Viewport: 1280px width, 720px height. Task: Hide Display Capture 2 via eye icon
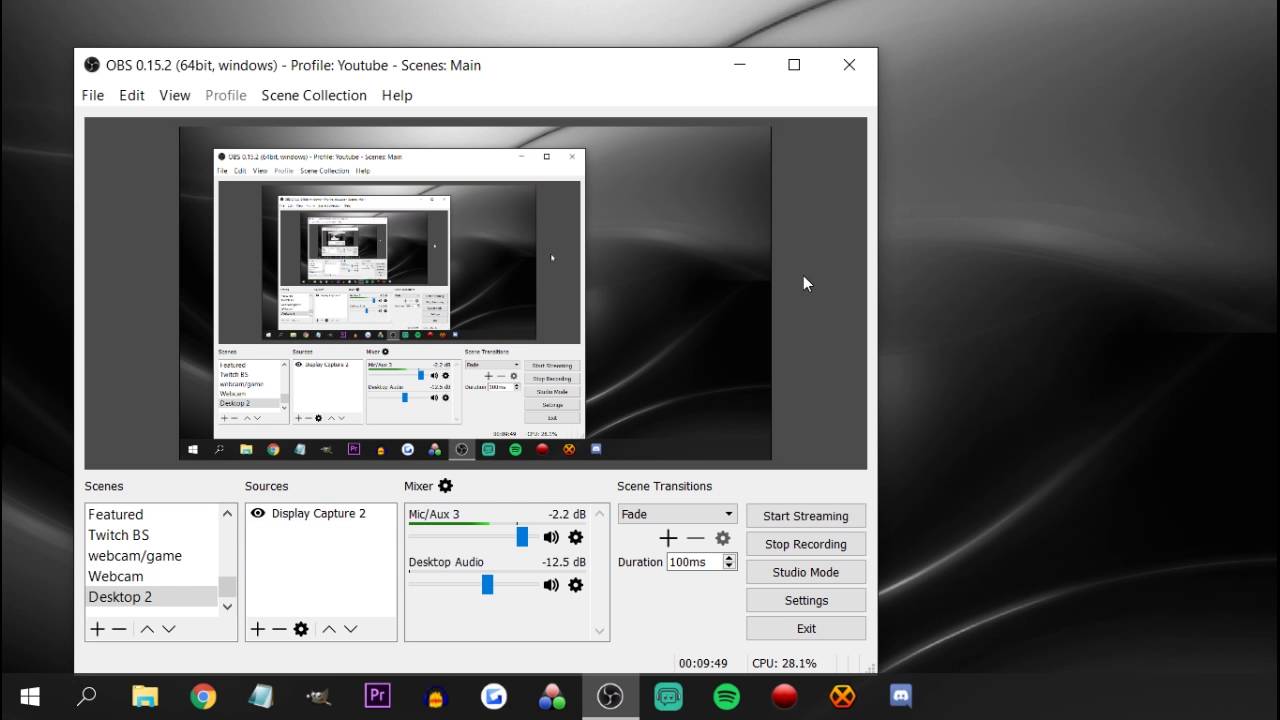pyautogui.click(x=258, y=513)
